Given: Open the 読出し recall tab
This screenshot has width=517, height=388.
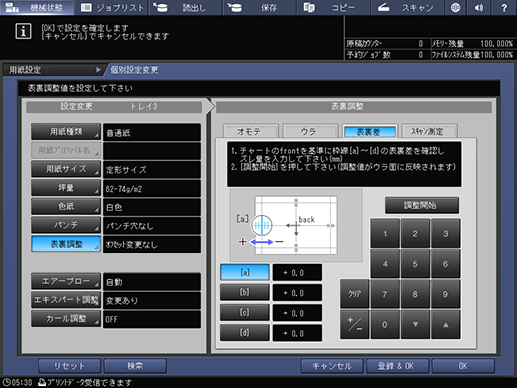Looking at the screenshot, I should [185, 7].
